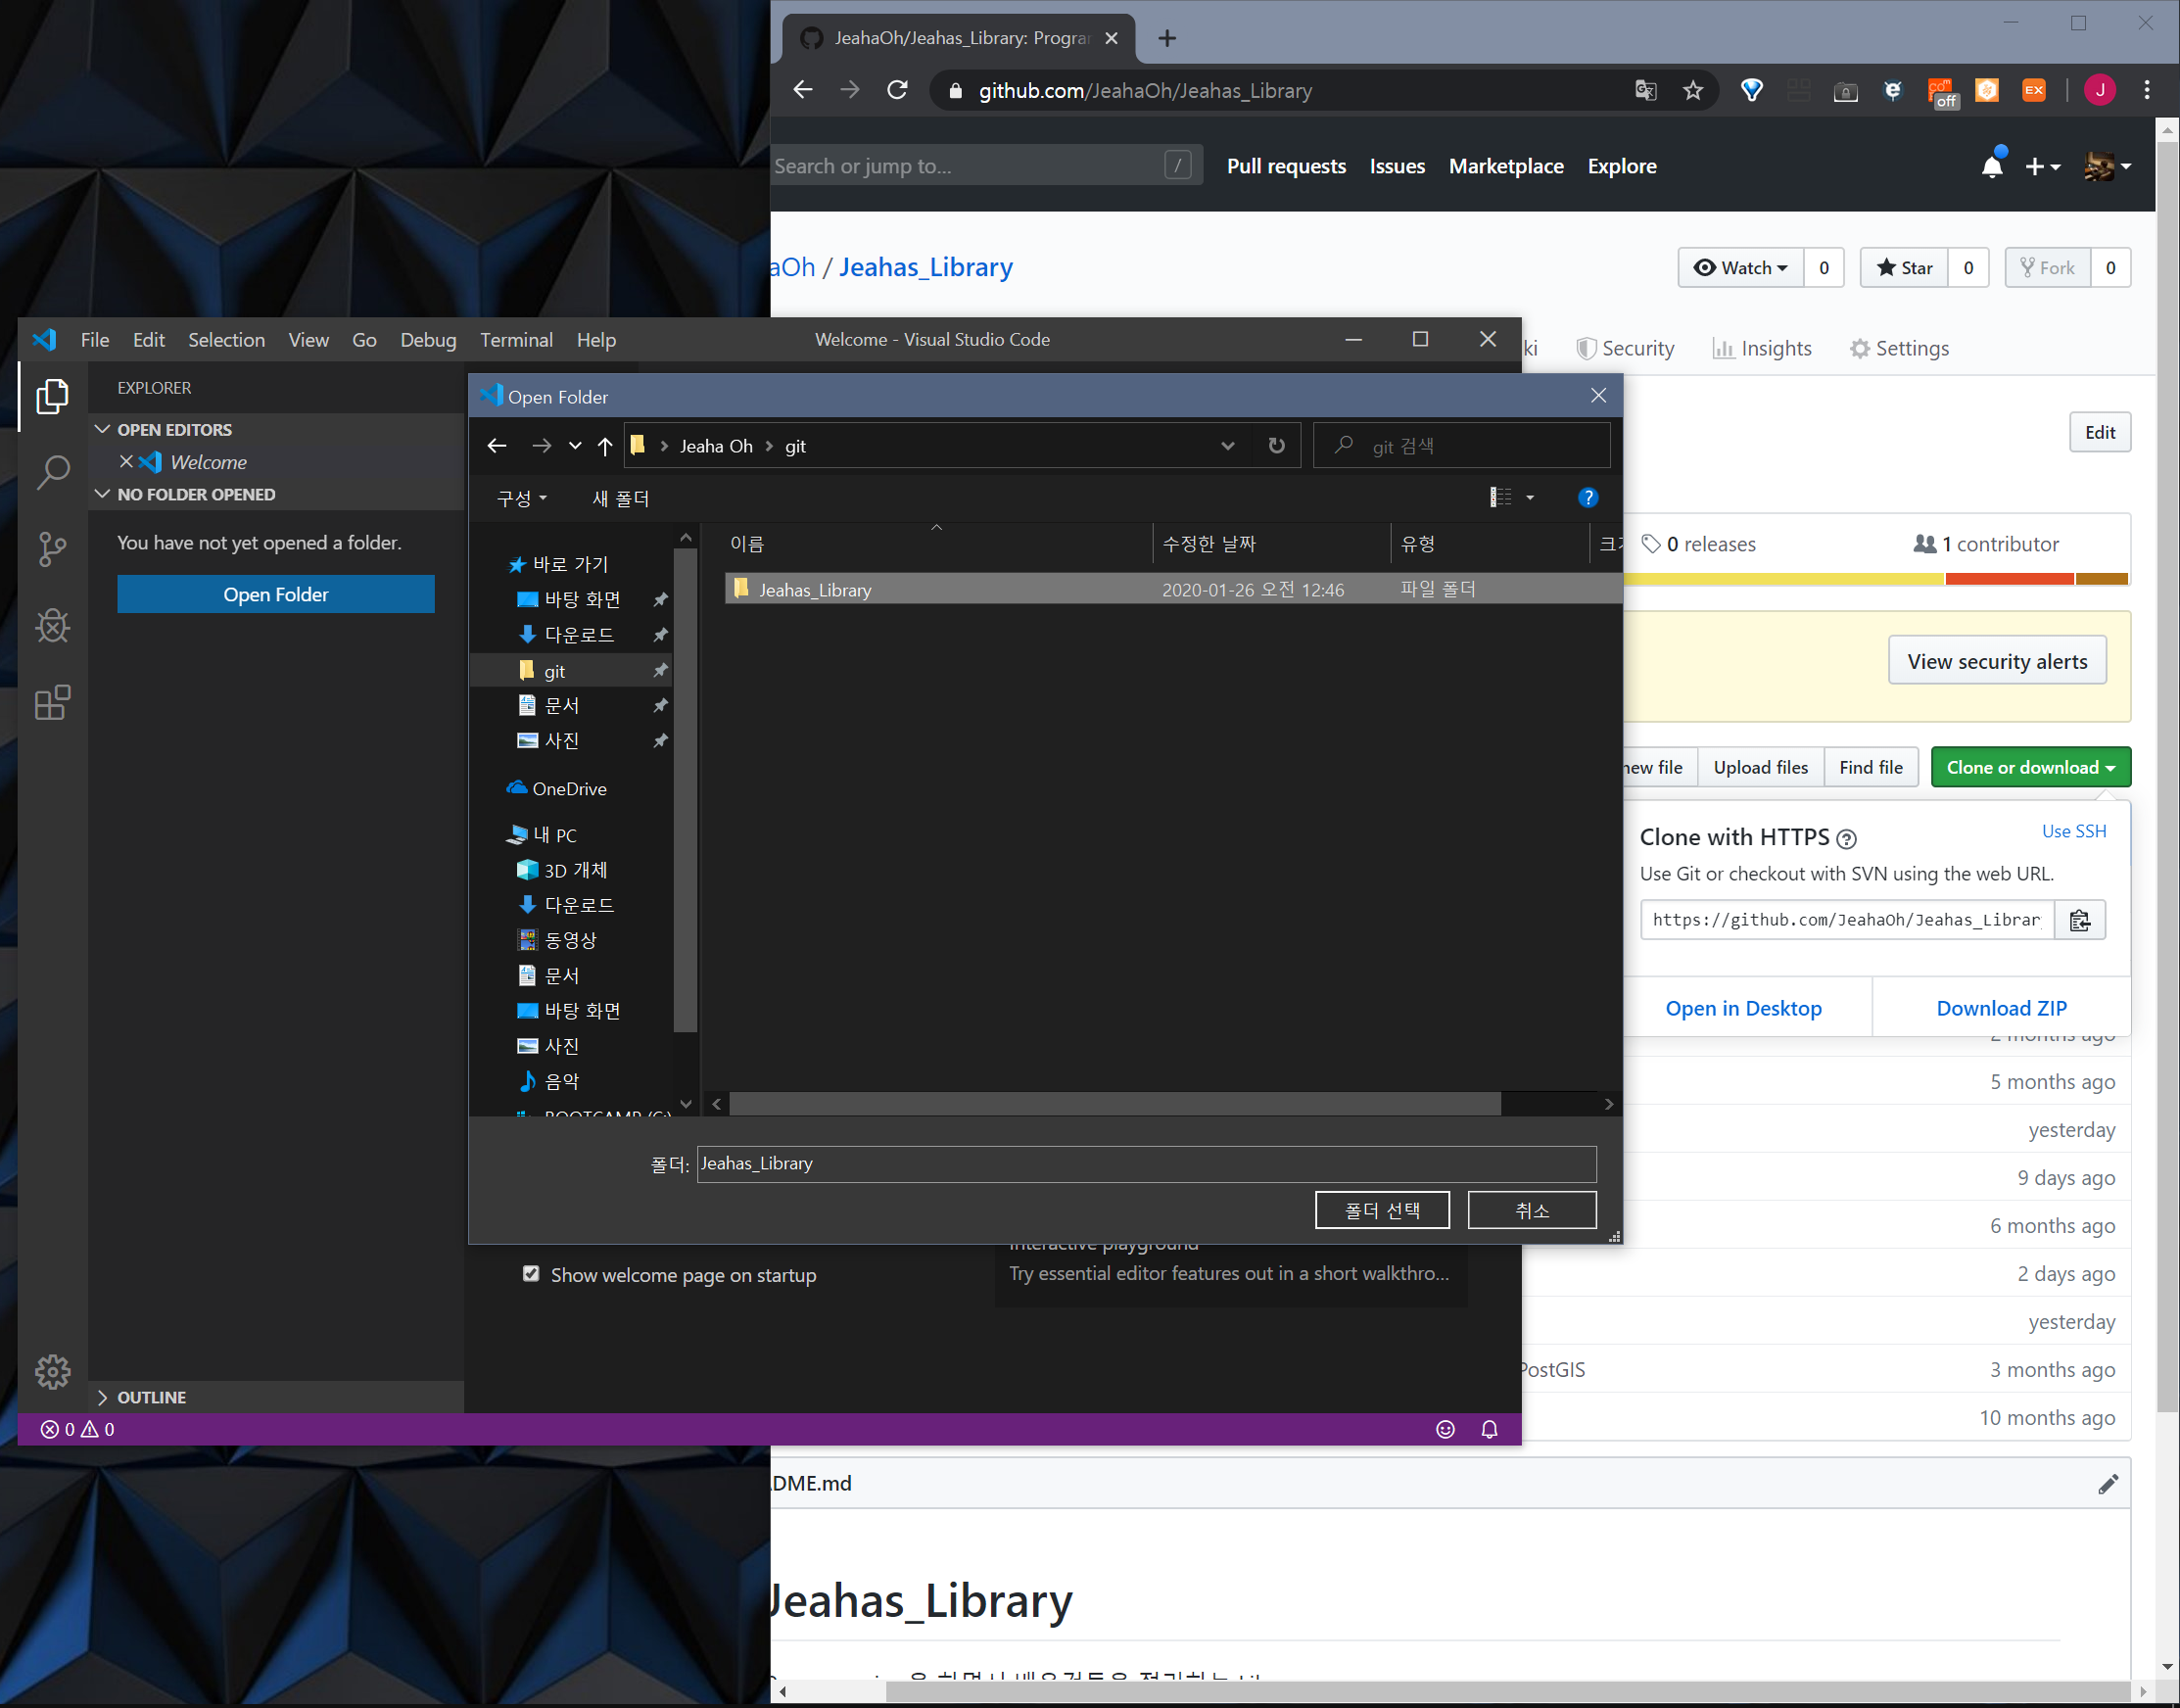Toggle Show welcome page on startup

[531, 1274]
